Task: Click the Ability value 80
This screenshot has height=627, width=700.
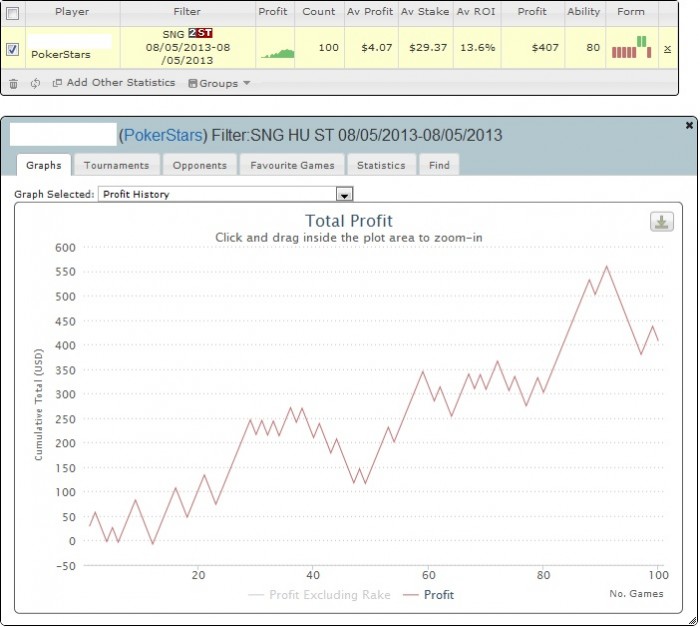Action: 593,47
